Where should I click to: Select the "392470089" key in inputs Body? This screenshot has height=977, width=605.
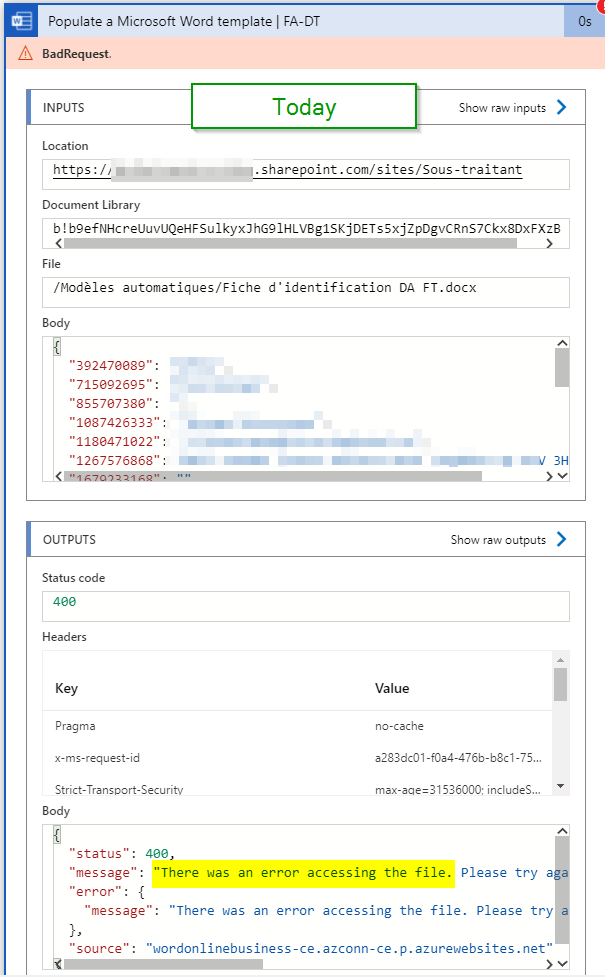click(x=111, y=365)
